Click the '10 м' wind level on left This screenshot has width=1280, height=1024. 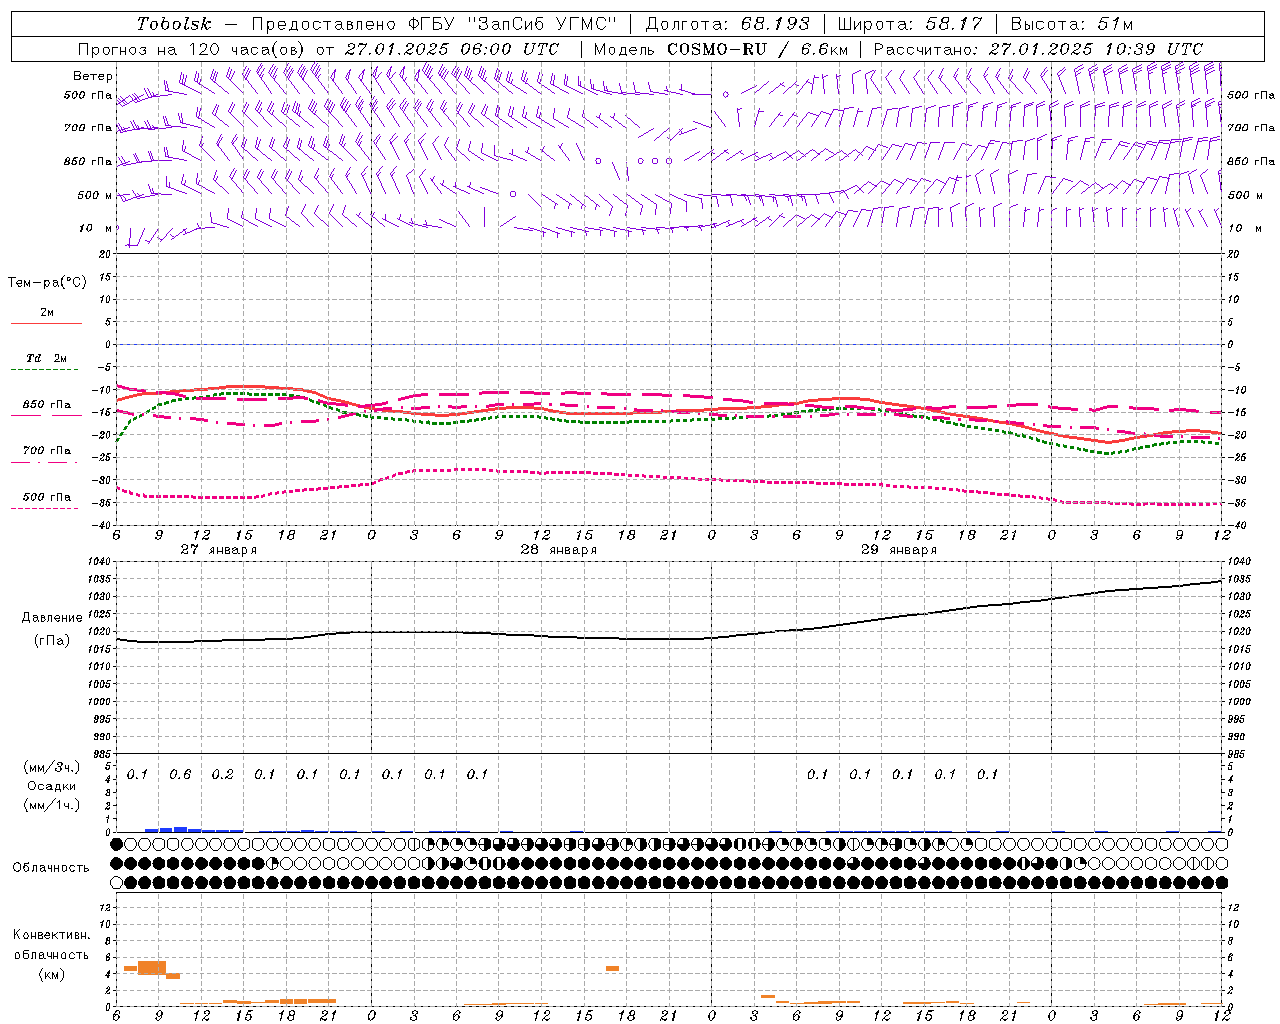click(x=96, y=229)
